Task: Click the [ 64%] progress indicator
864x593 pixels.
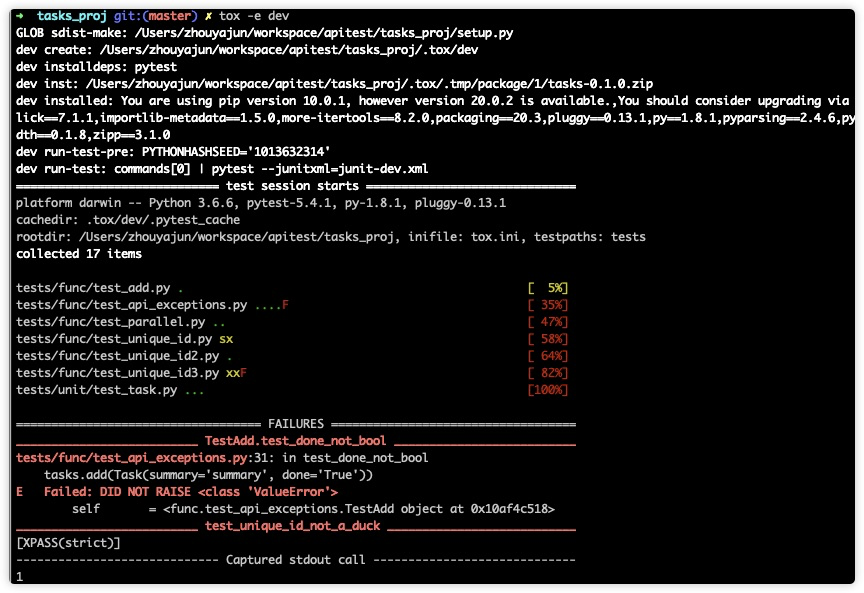Action: [x=548, y=357]
